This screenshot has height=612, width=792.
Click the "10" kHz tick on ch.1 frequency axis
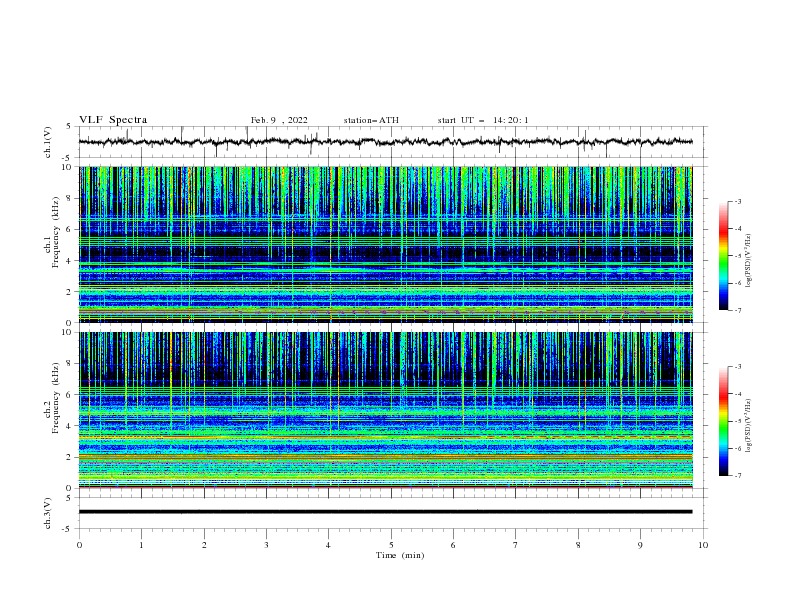click(67, 167)
